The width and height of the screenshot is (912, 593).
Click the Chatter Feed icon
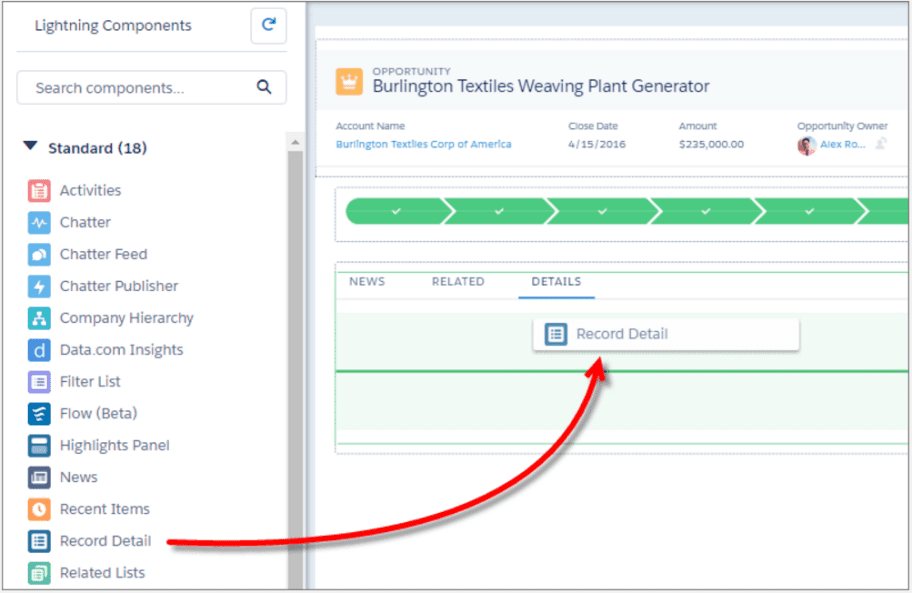click(x=39, y=255)
